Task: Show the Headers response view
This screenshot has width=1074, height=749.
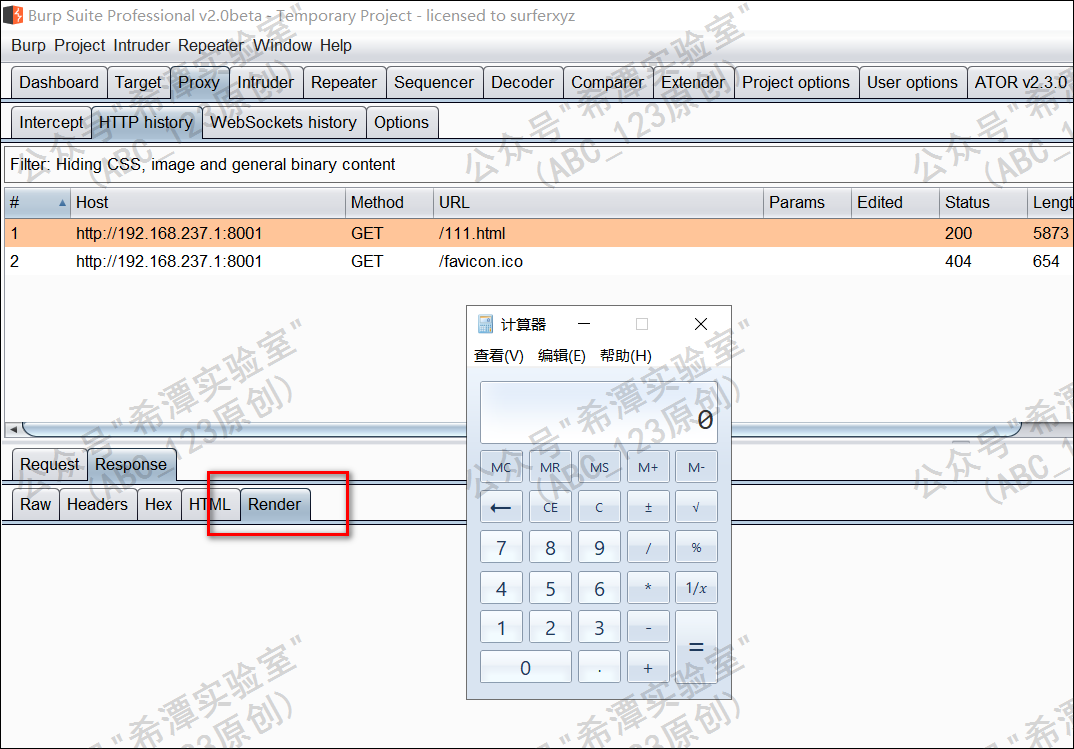Action: 97,505
